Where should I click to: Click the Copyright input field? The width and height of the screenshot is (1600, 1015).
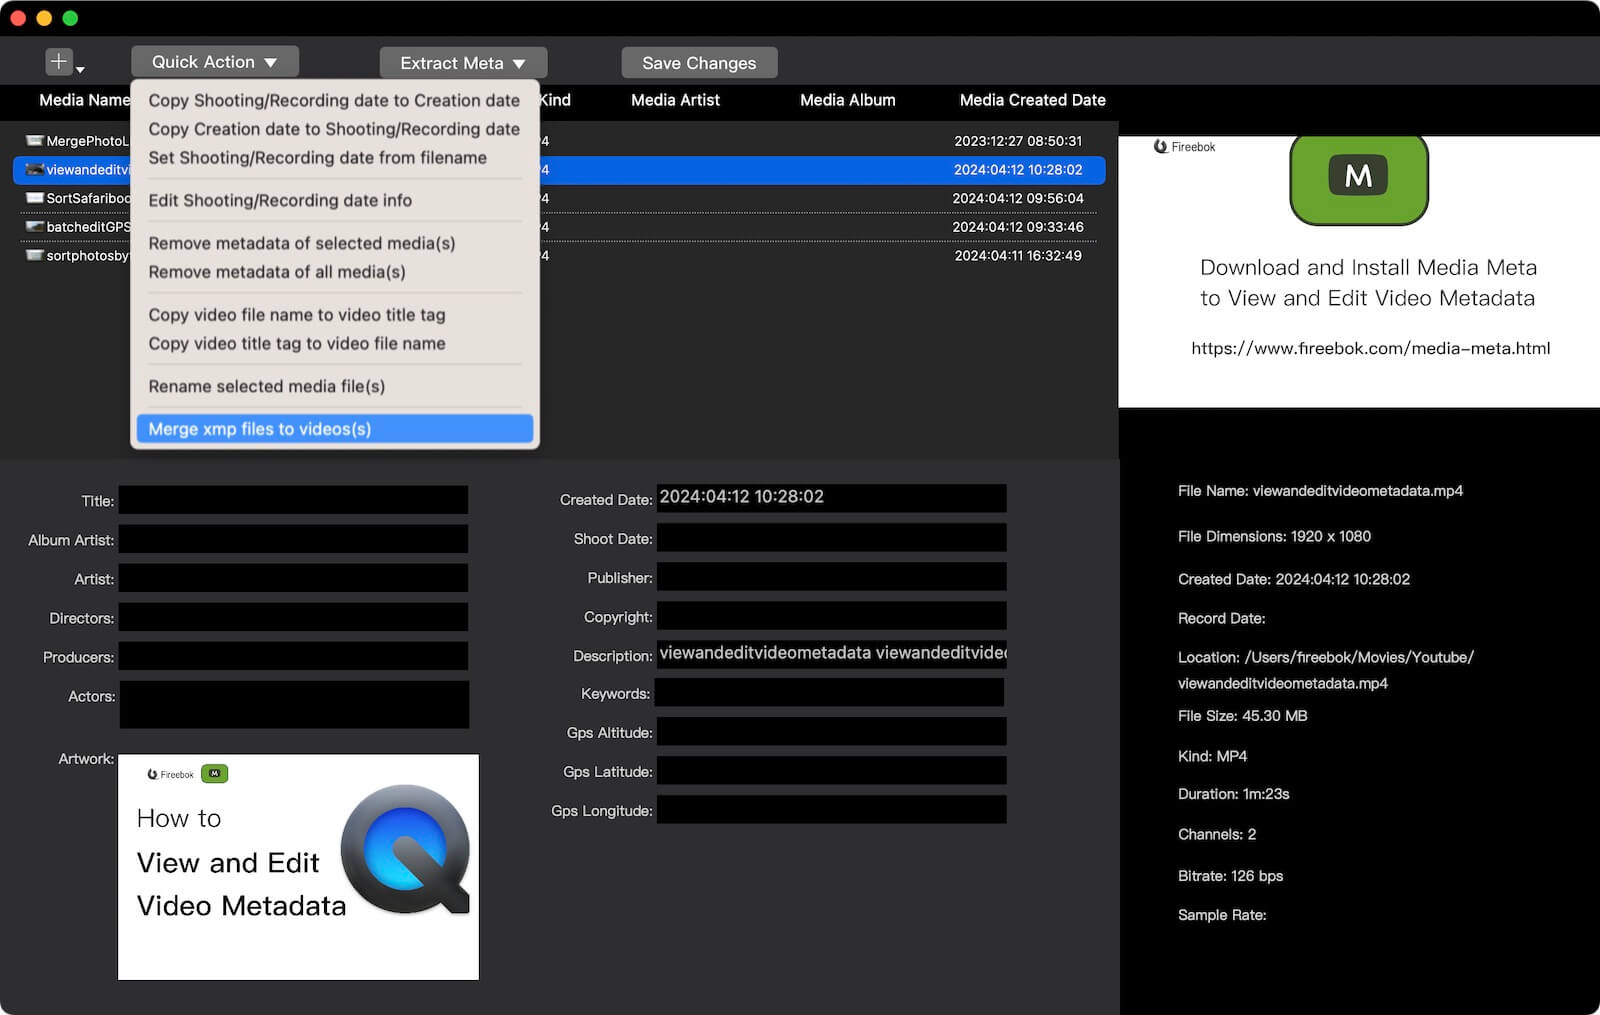pos(831,616)
